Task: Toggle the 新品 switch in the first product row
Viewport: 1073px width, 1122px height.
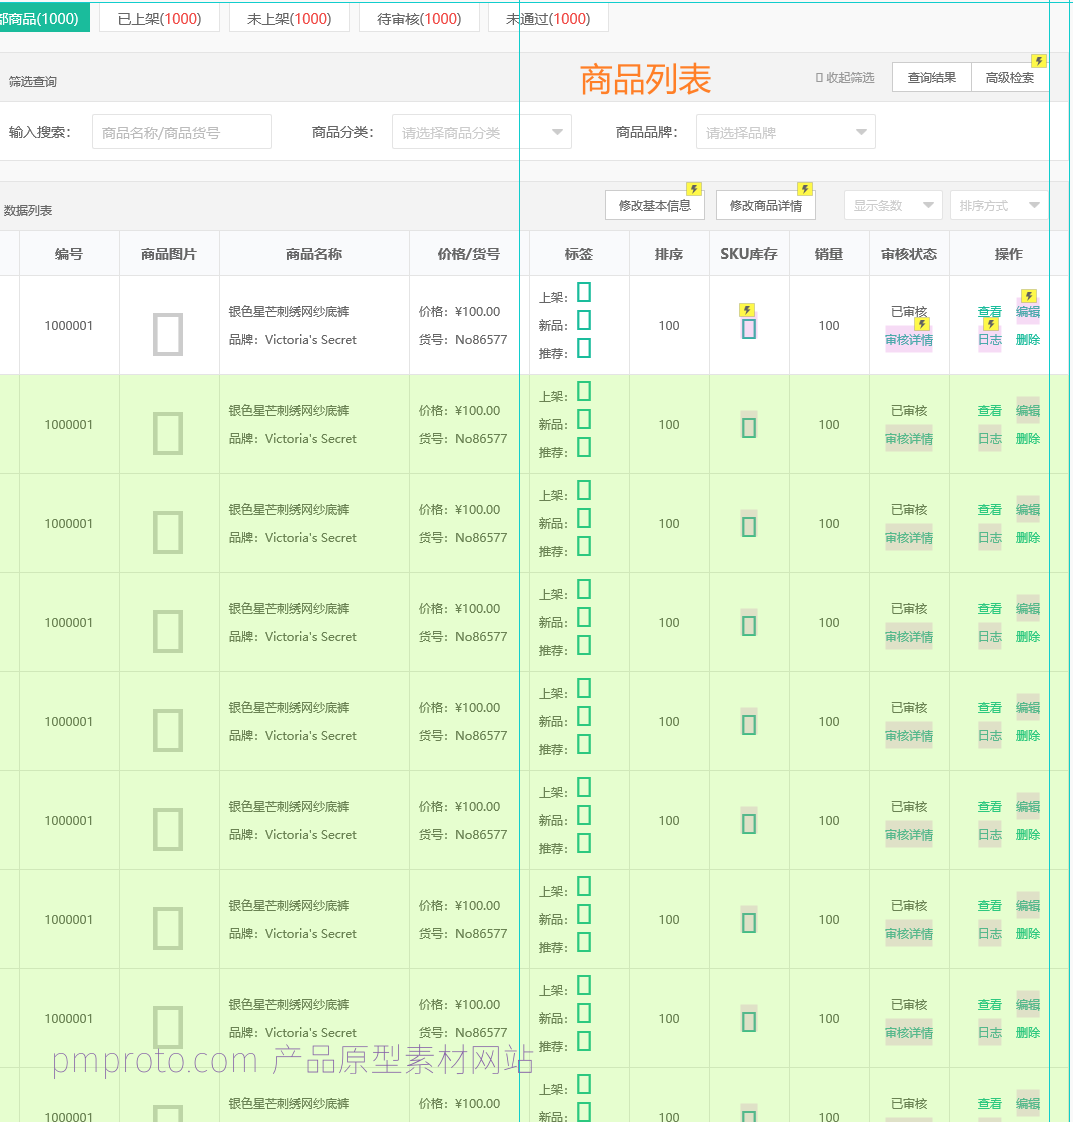Action: pos(584,320)
